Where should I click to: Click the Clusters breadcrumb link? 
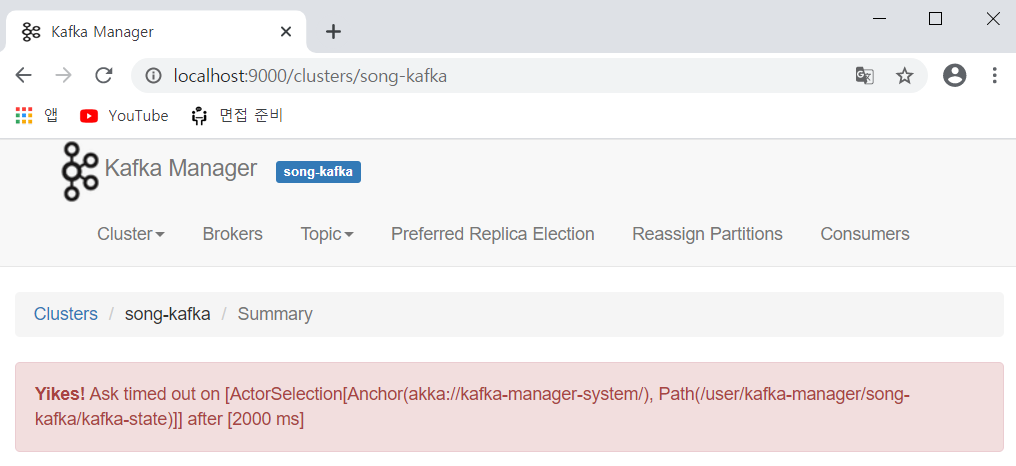click(x=66, y=314)
